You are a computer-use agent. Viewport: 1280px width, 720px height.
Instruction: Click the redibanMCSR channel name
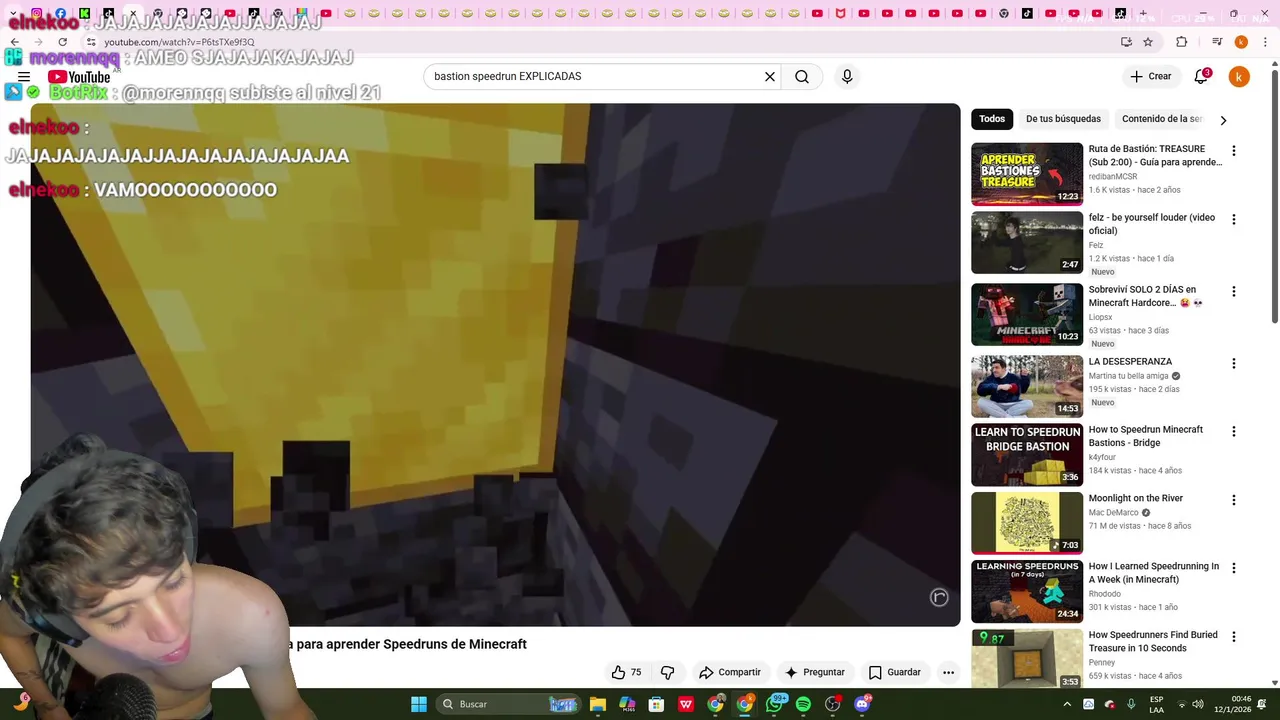point(1113,177)
